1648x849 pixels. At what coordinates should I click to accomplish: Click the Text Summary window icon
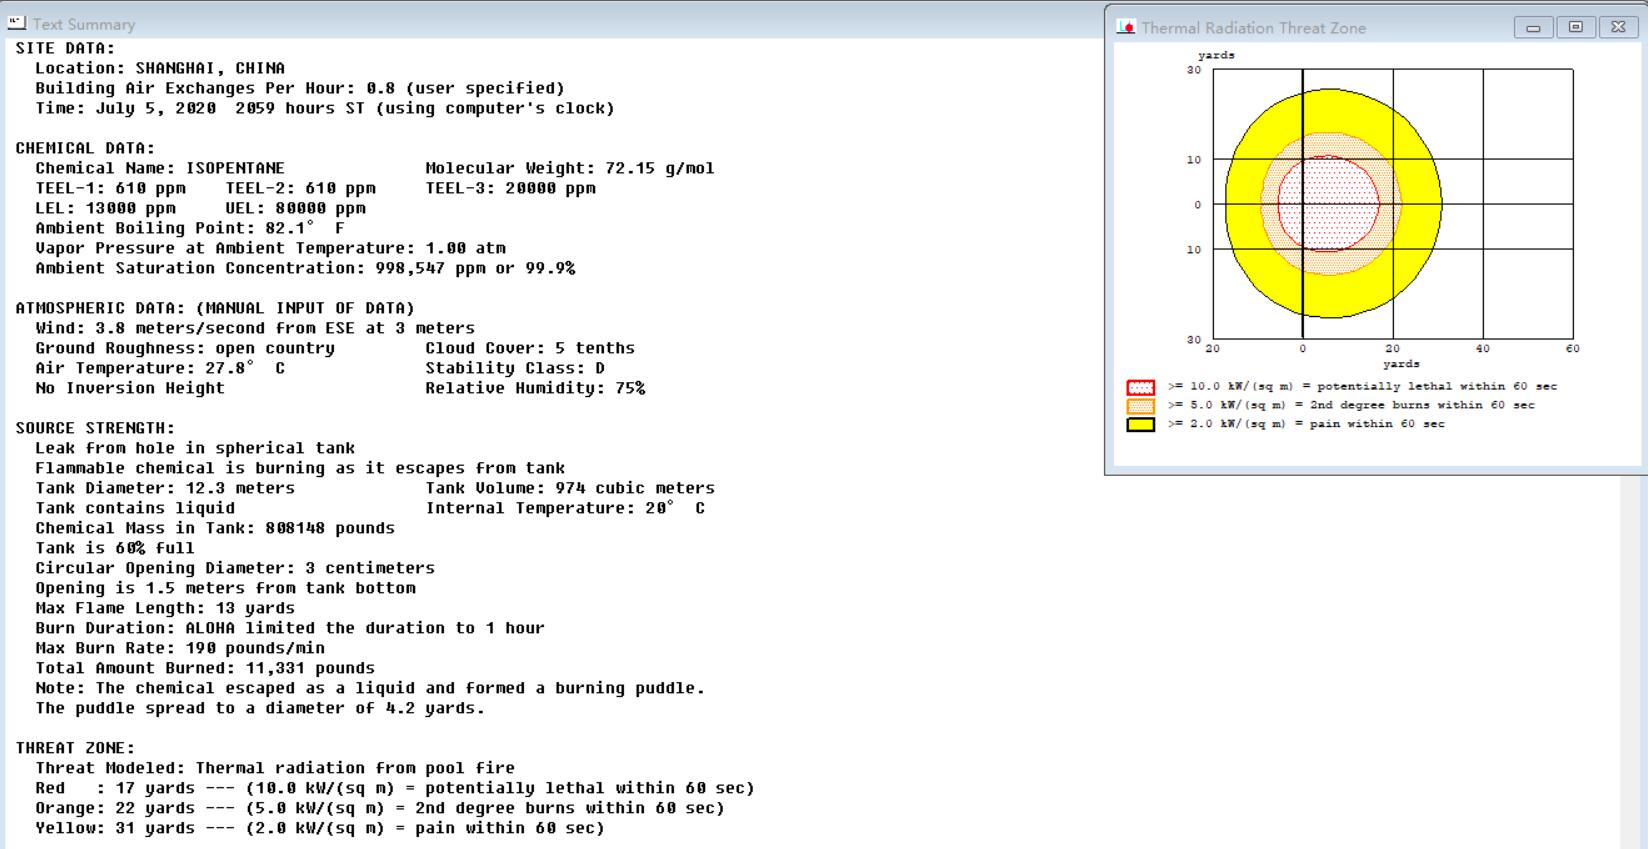[16, 23]
